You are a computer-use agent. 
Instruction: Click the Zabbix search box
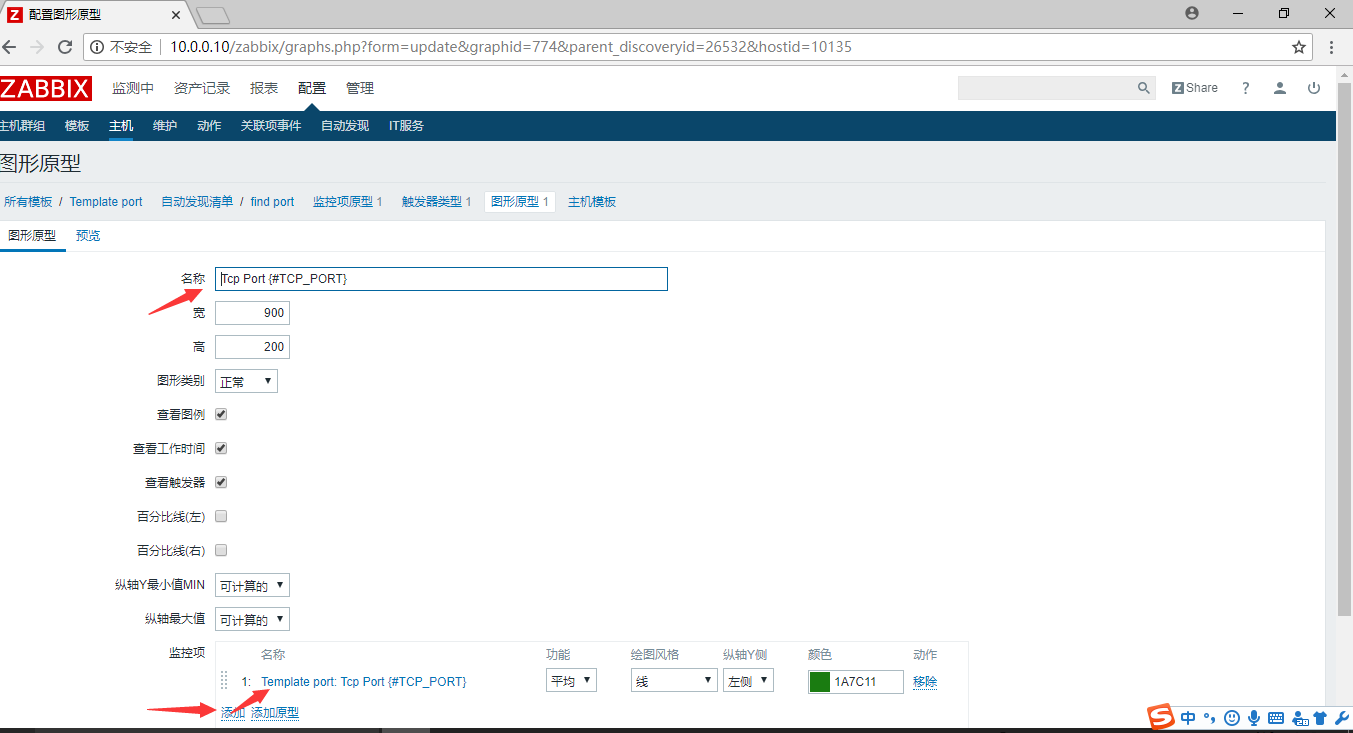(1046, 88)
